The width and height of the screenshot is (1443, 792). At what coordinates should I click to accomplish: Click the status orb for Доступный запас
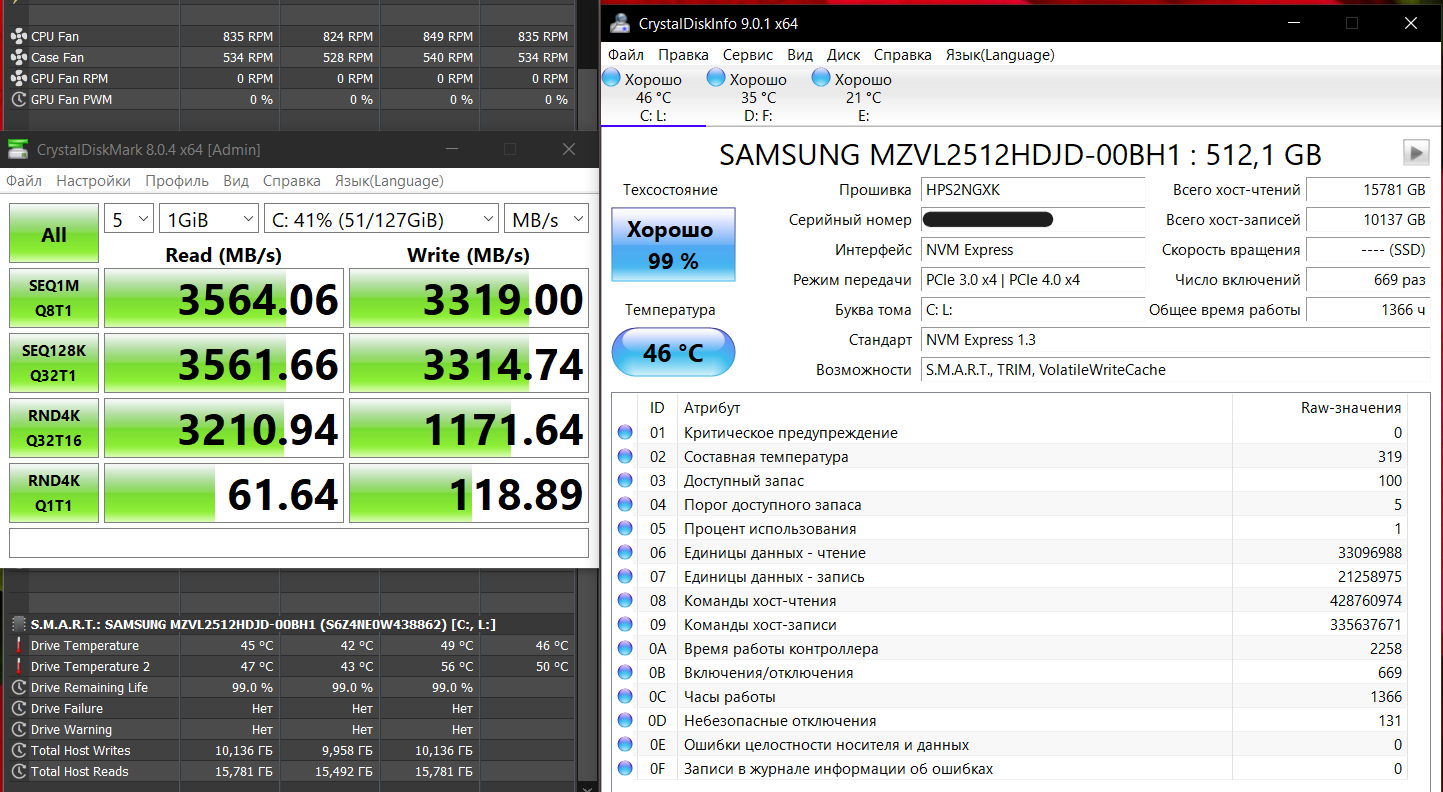[x=626, y=480]
